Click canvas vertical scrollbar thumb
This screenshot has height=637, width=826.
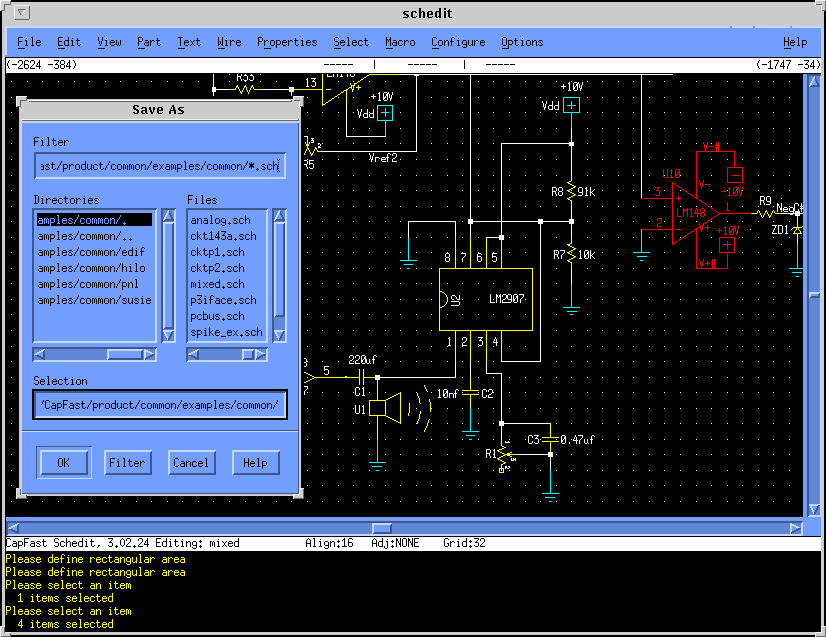(x=814, y=295)
